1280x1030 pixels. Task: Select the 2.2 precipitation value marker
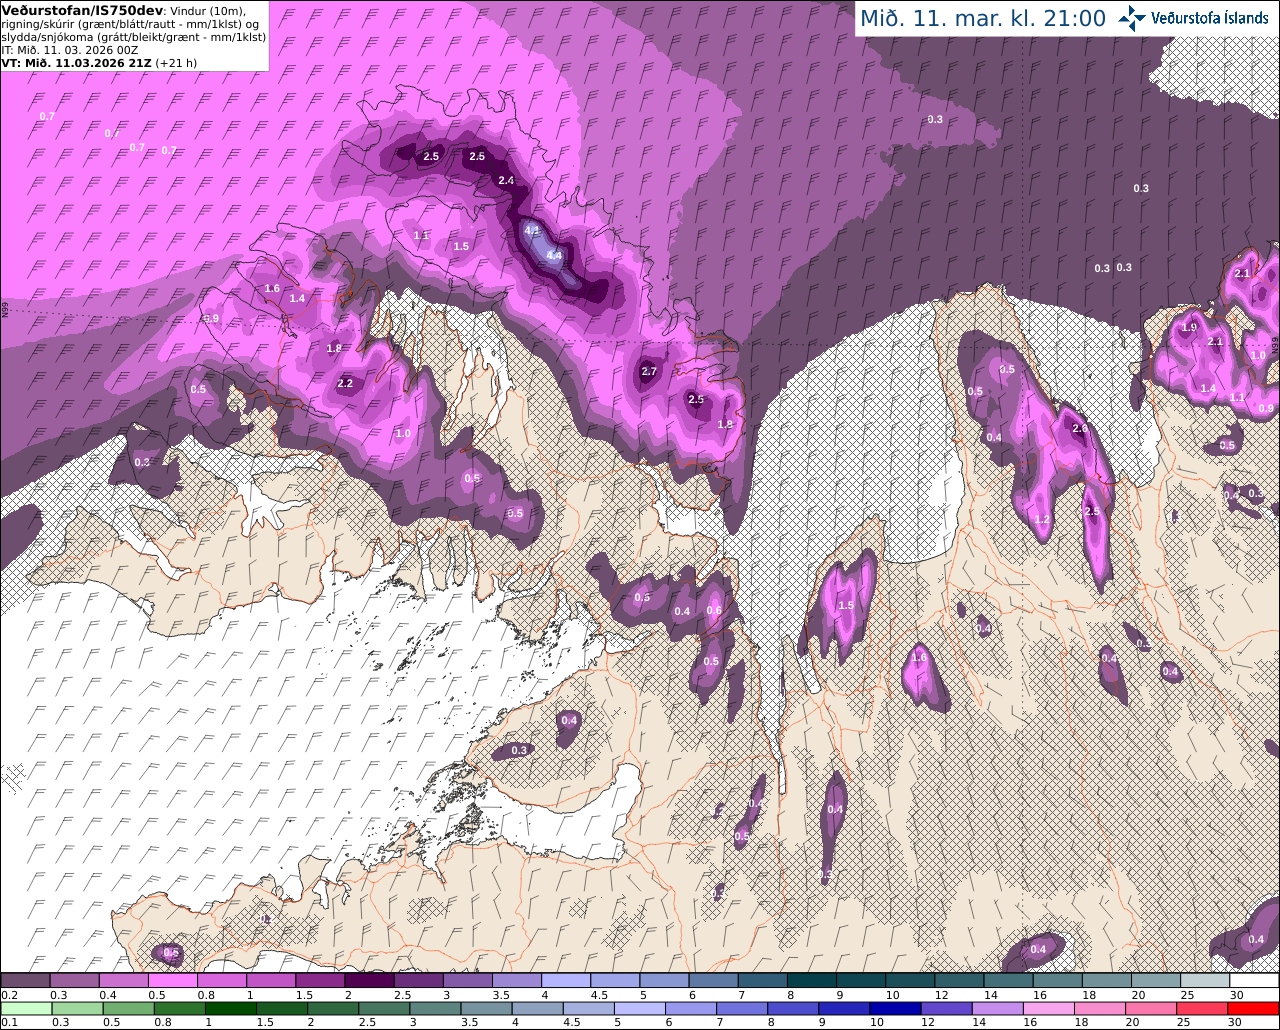(345, 383)
